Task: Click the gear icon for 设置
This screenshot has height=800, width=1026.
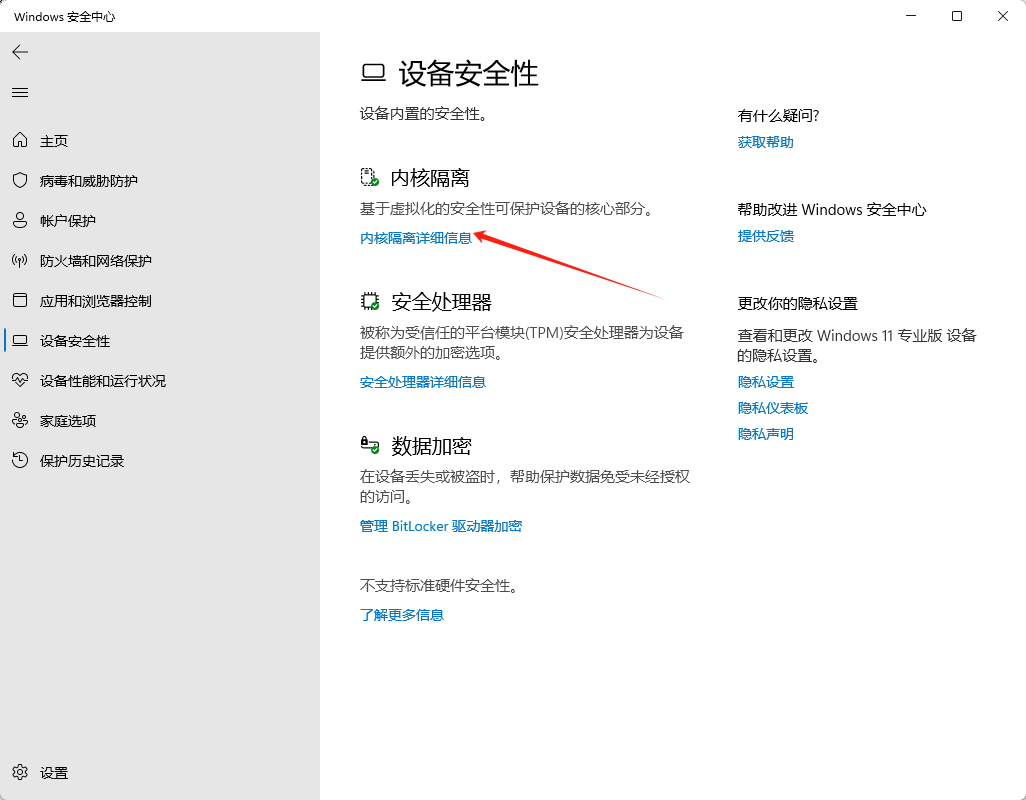Action: click(x=20, y=772)
